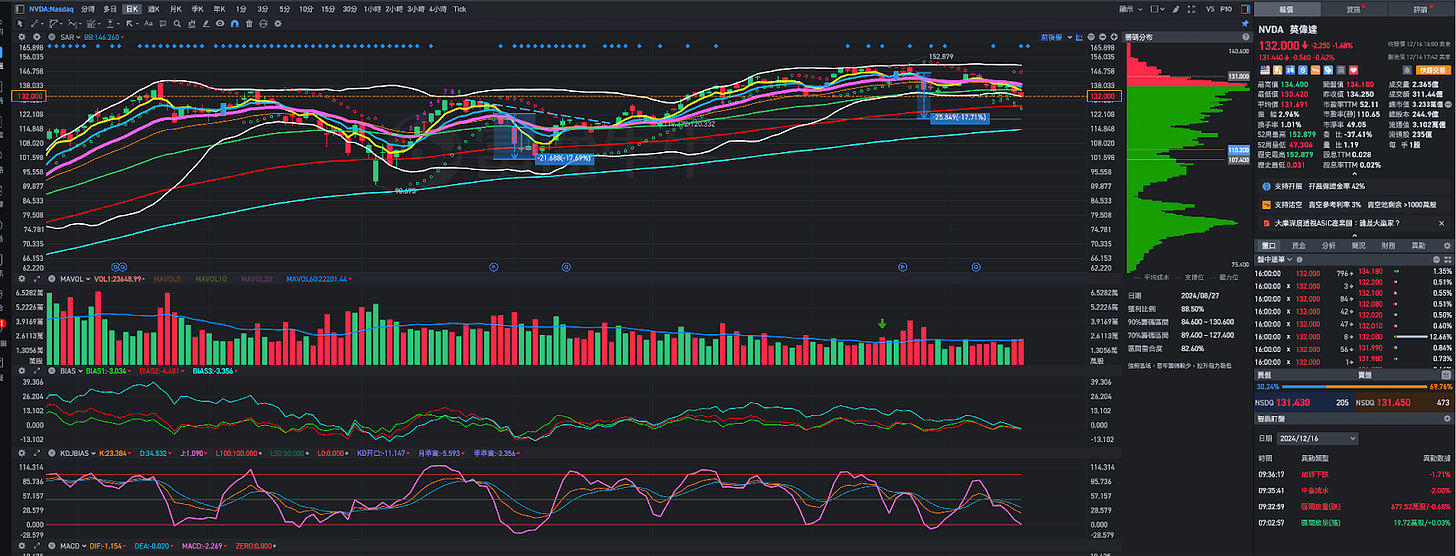Select the 財務 sub-tab
1456x556 pixels.
tap(1388, 245)
